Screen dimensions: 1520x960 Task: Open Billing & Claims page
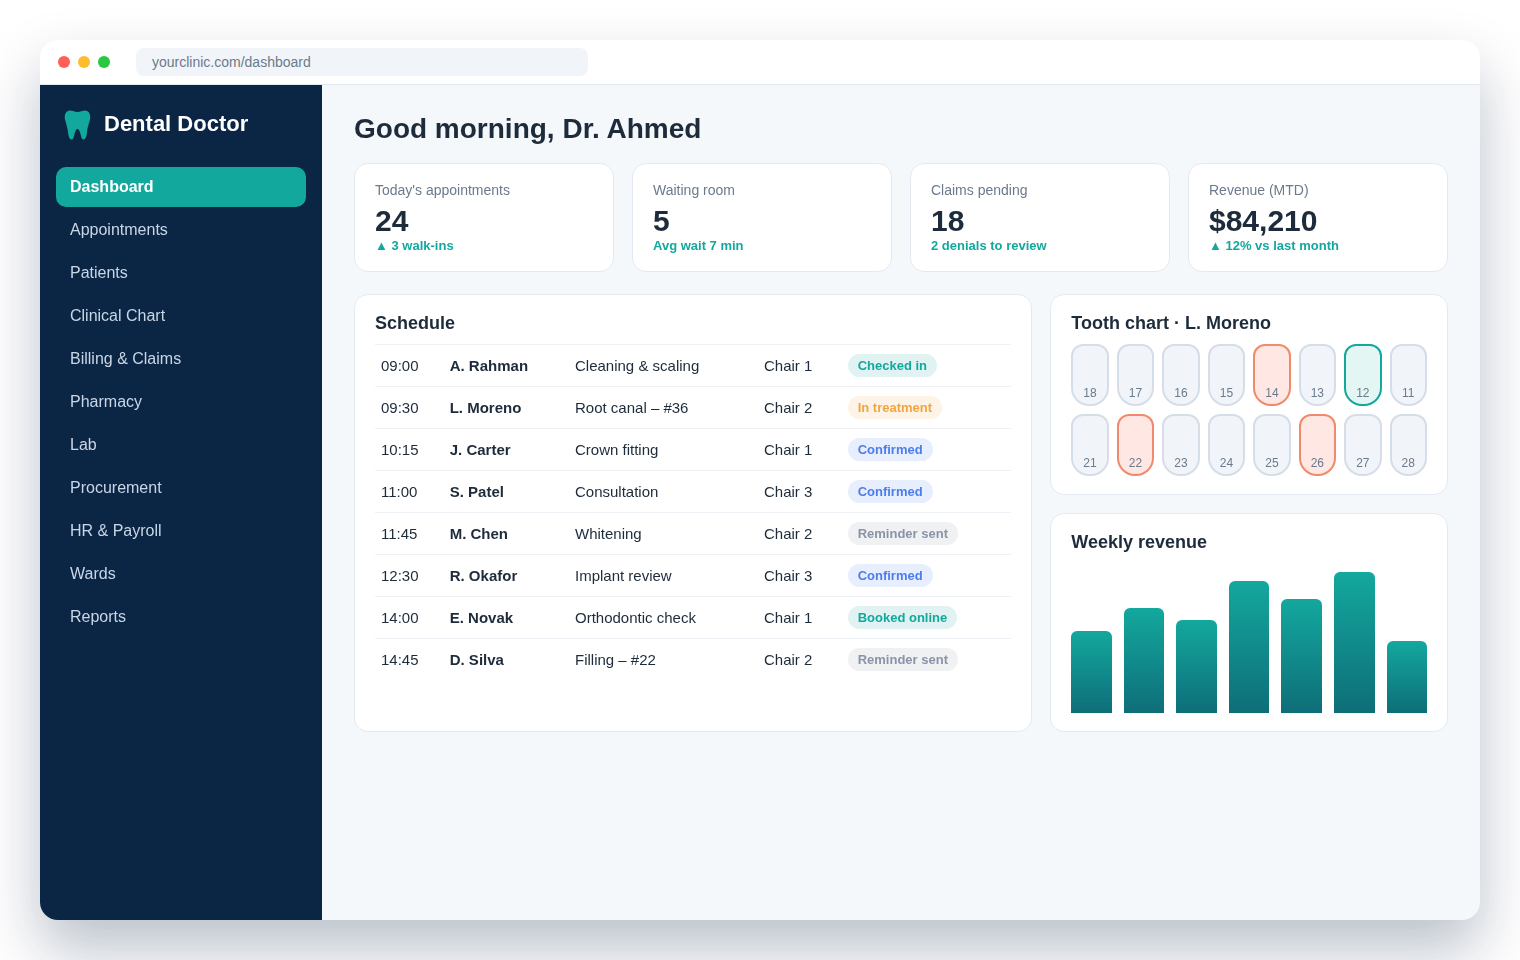coord(181,359)
